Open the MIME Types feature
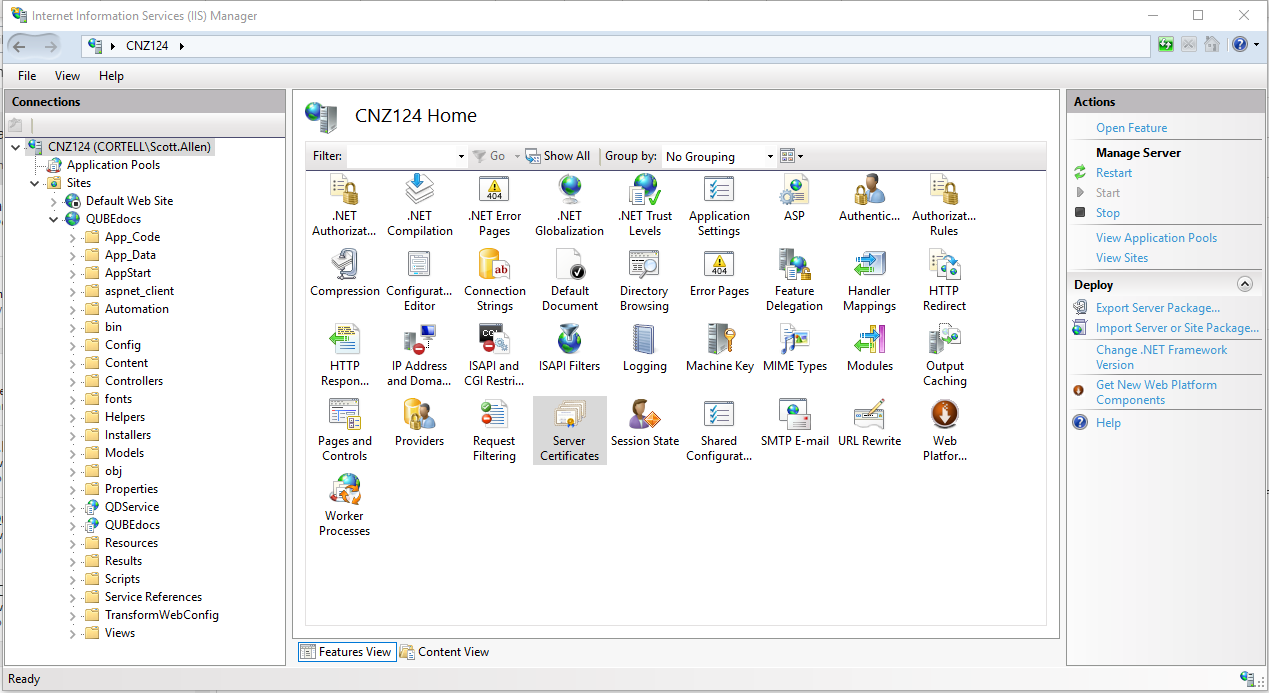The height and width of the screenshot is (693, 1269). click(x=794, y=347)
